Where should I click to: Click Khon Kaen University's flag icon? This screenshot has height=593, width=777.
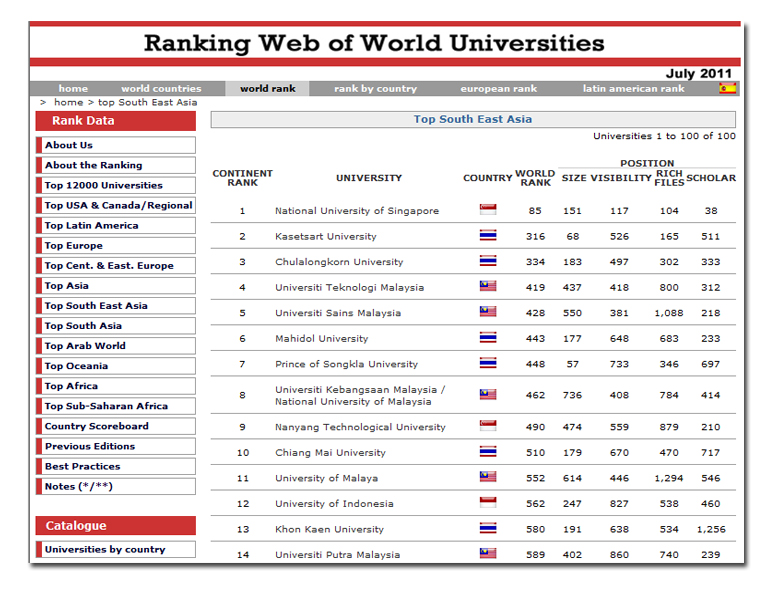[x=488, y=528]
